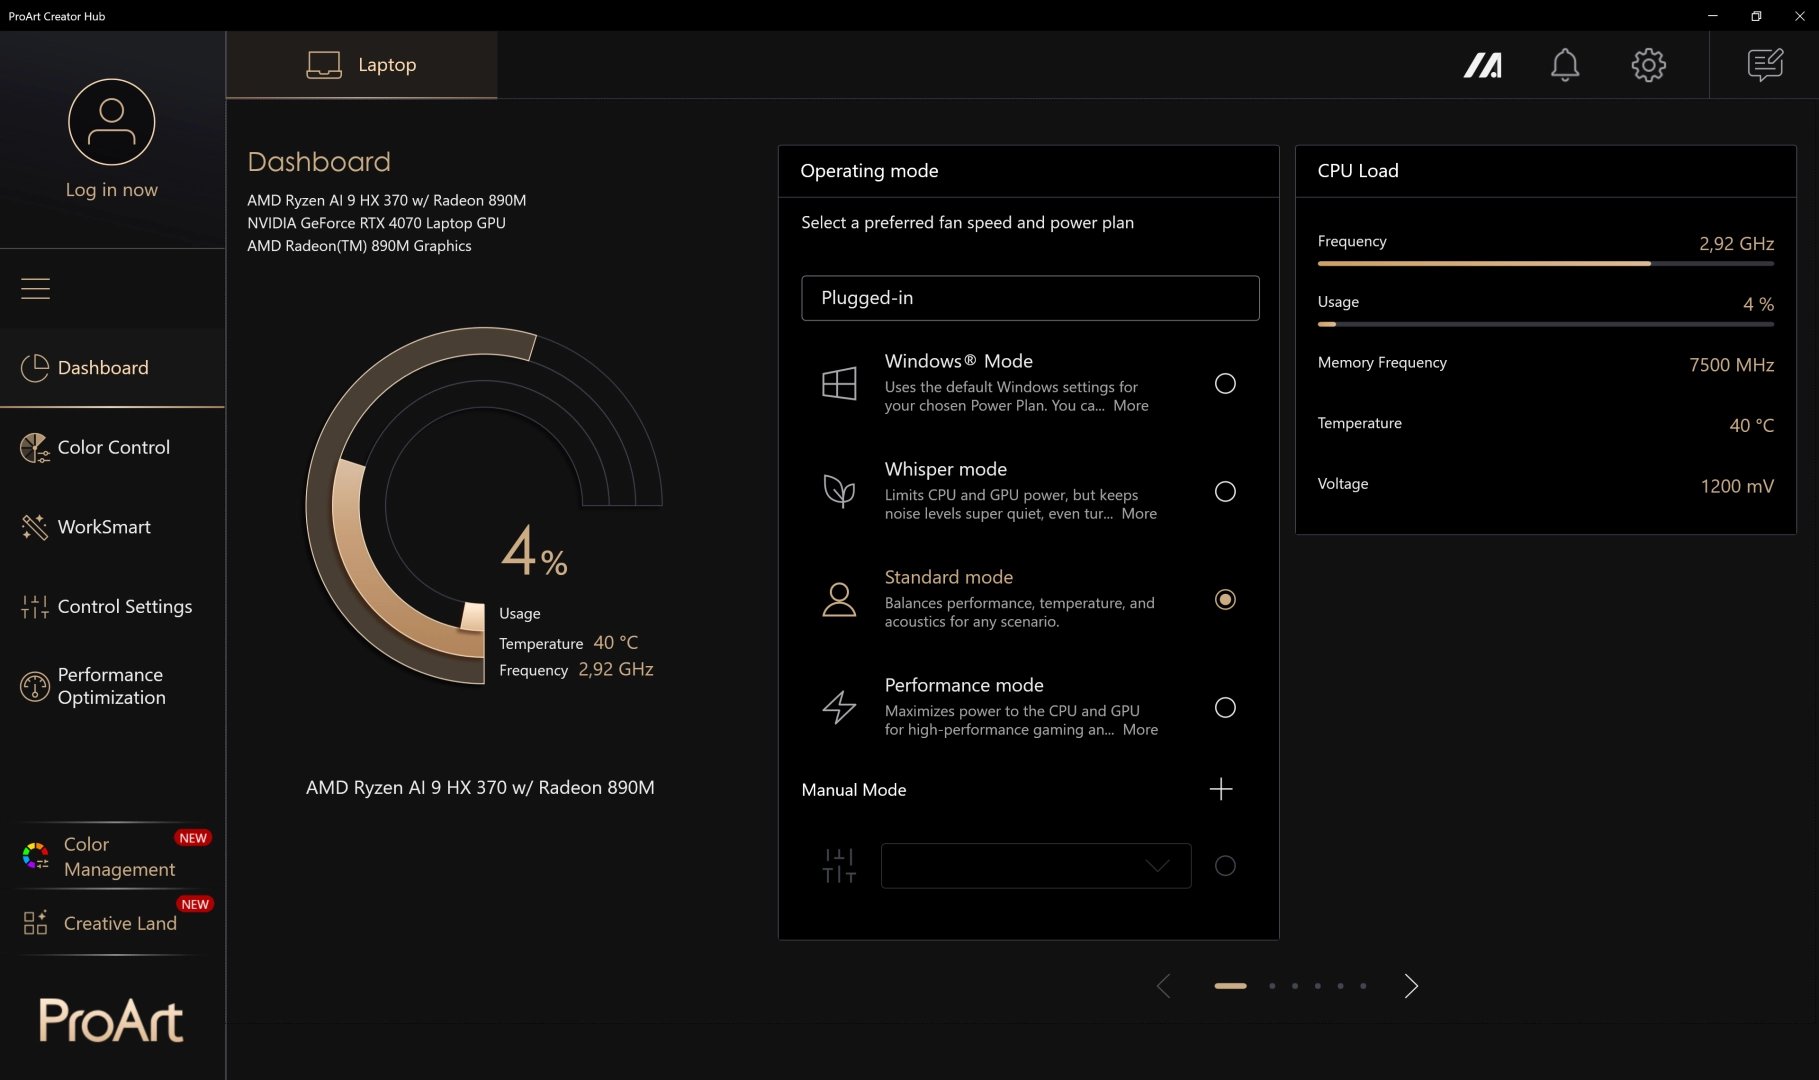Open the Plugged-in power plan dropdown

pos(1029,298)
